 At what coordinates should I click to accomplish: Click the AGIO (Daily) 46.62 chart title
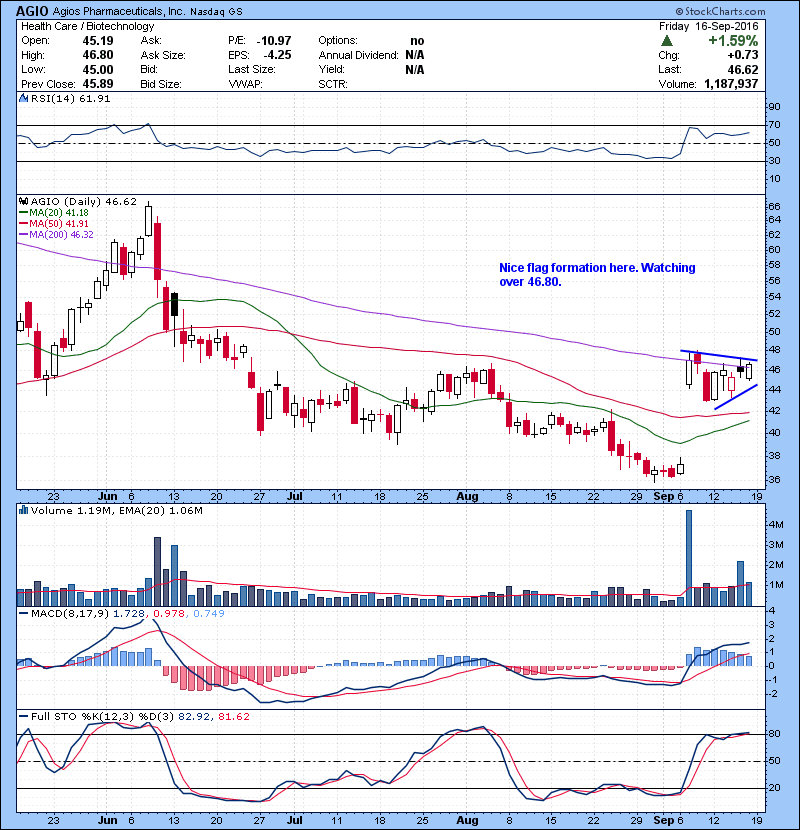pos(84,201)
